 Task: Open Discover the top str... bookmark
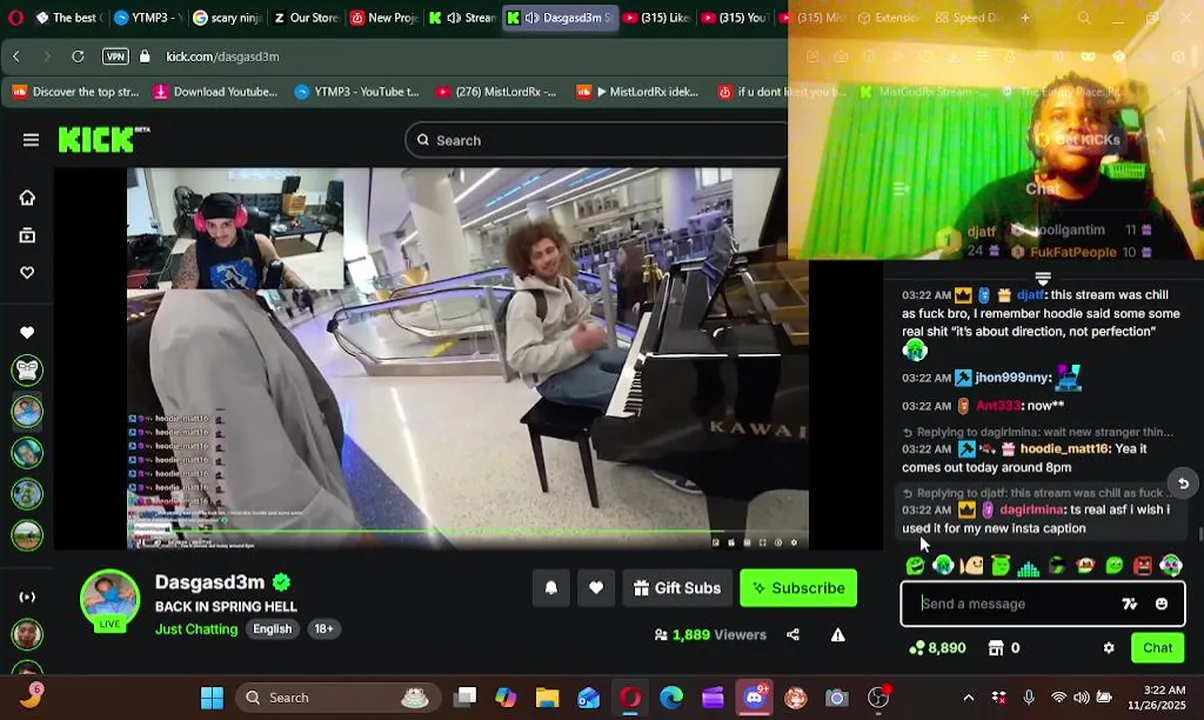click(76, 92)
